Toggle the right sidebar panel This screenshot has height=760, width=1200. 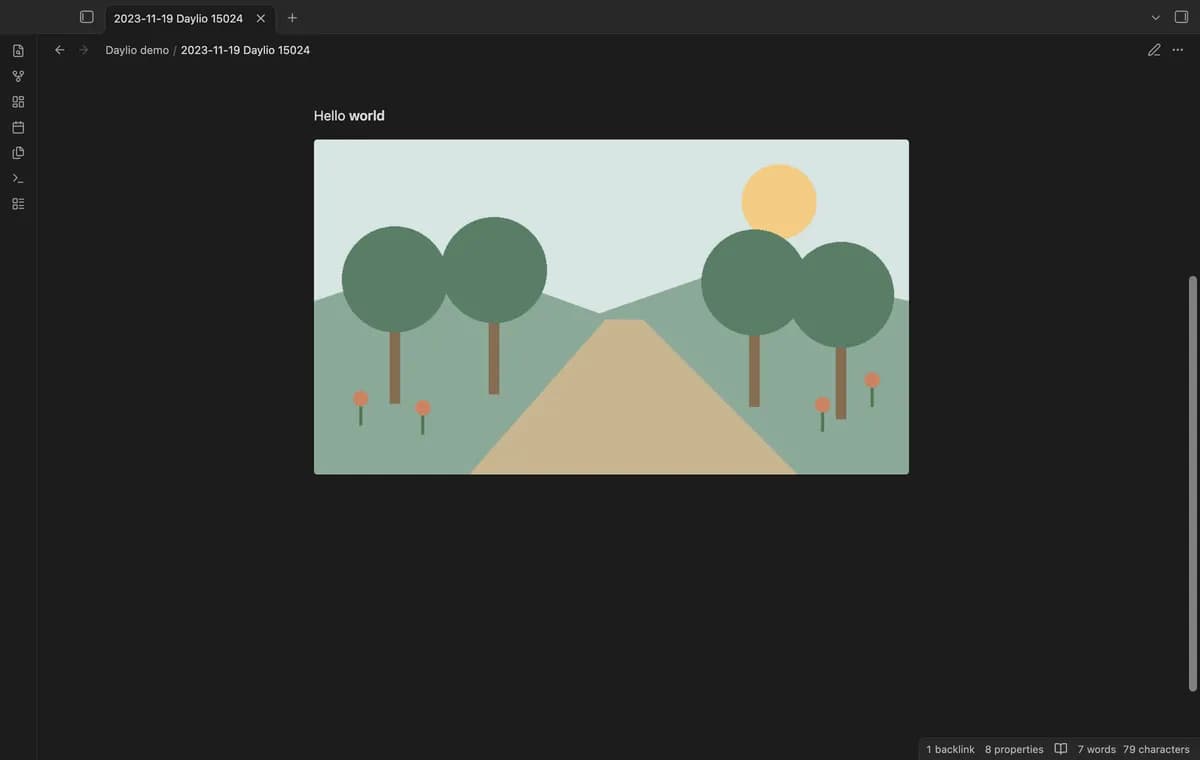click(1181, 17)
